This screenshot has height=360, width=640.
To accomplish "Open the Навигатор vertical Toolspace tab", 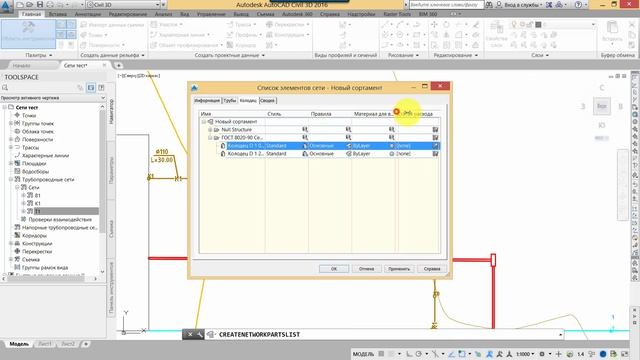I will click(x=111, y=111).
